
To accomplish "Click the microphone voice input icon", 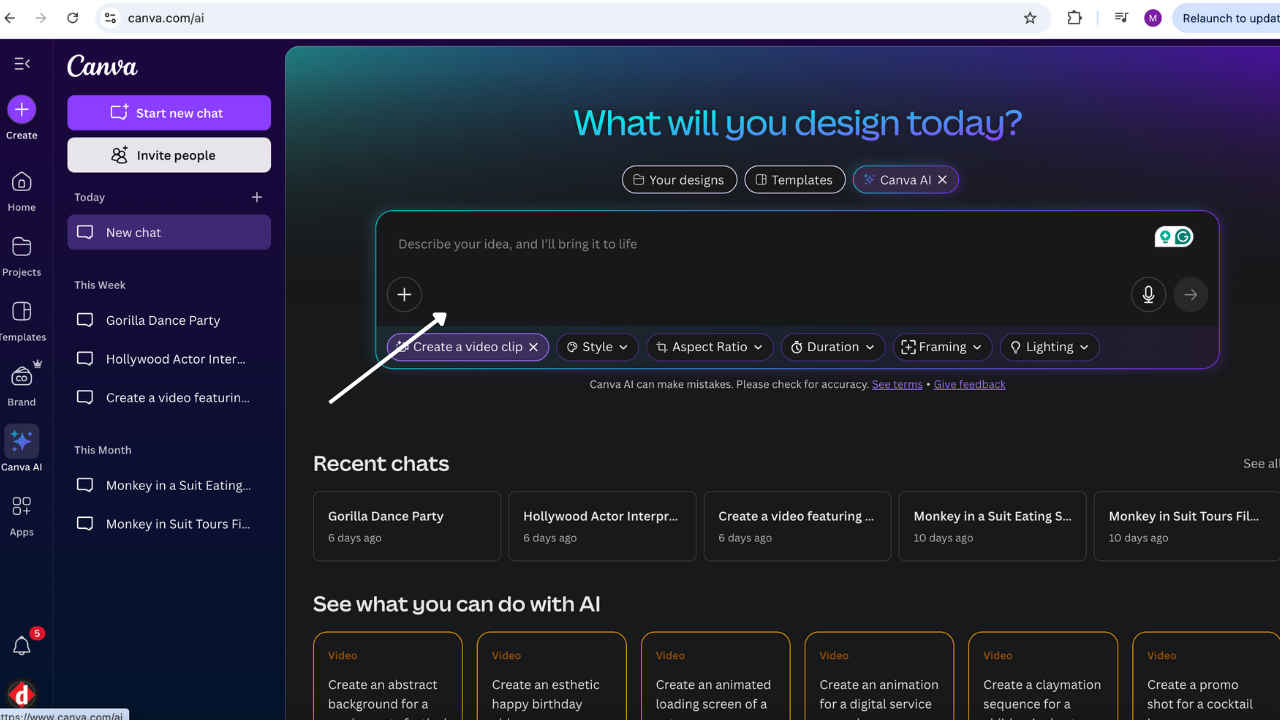I will pos(1148,295).
